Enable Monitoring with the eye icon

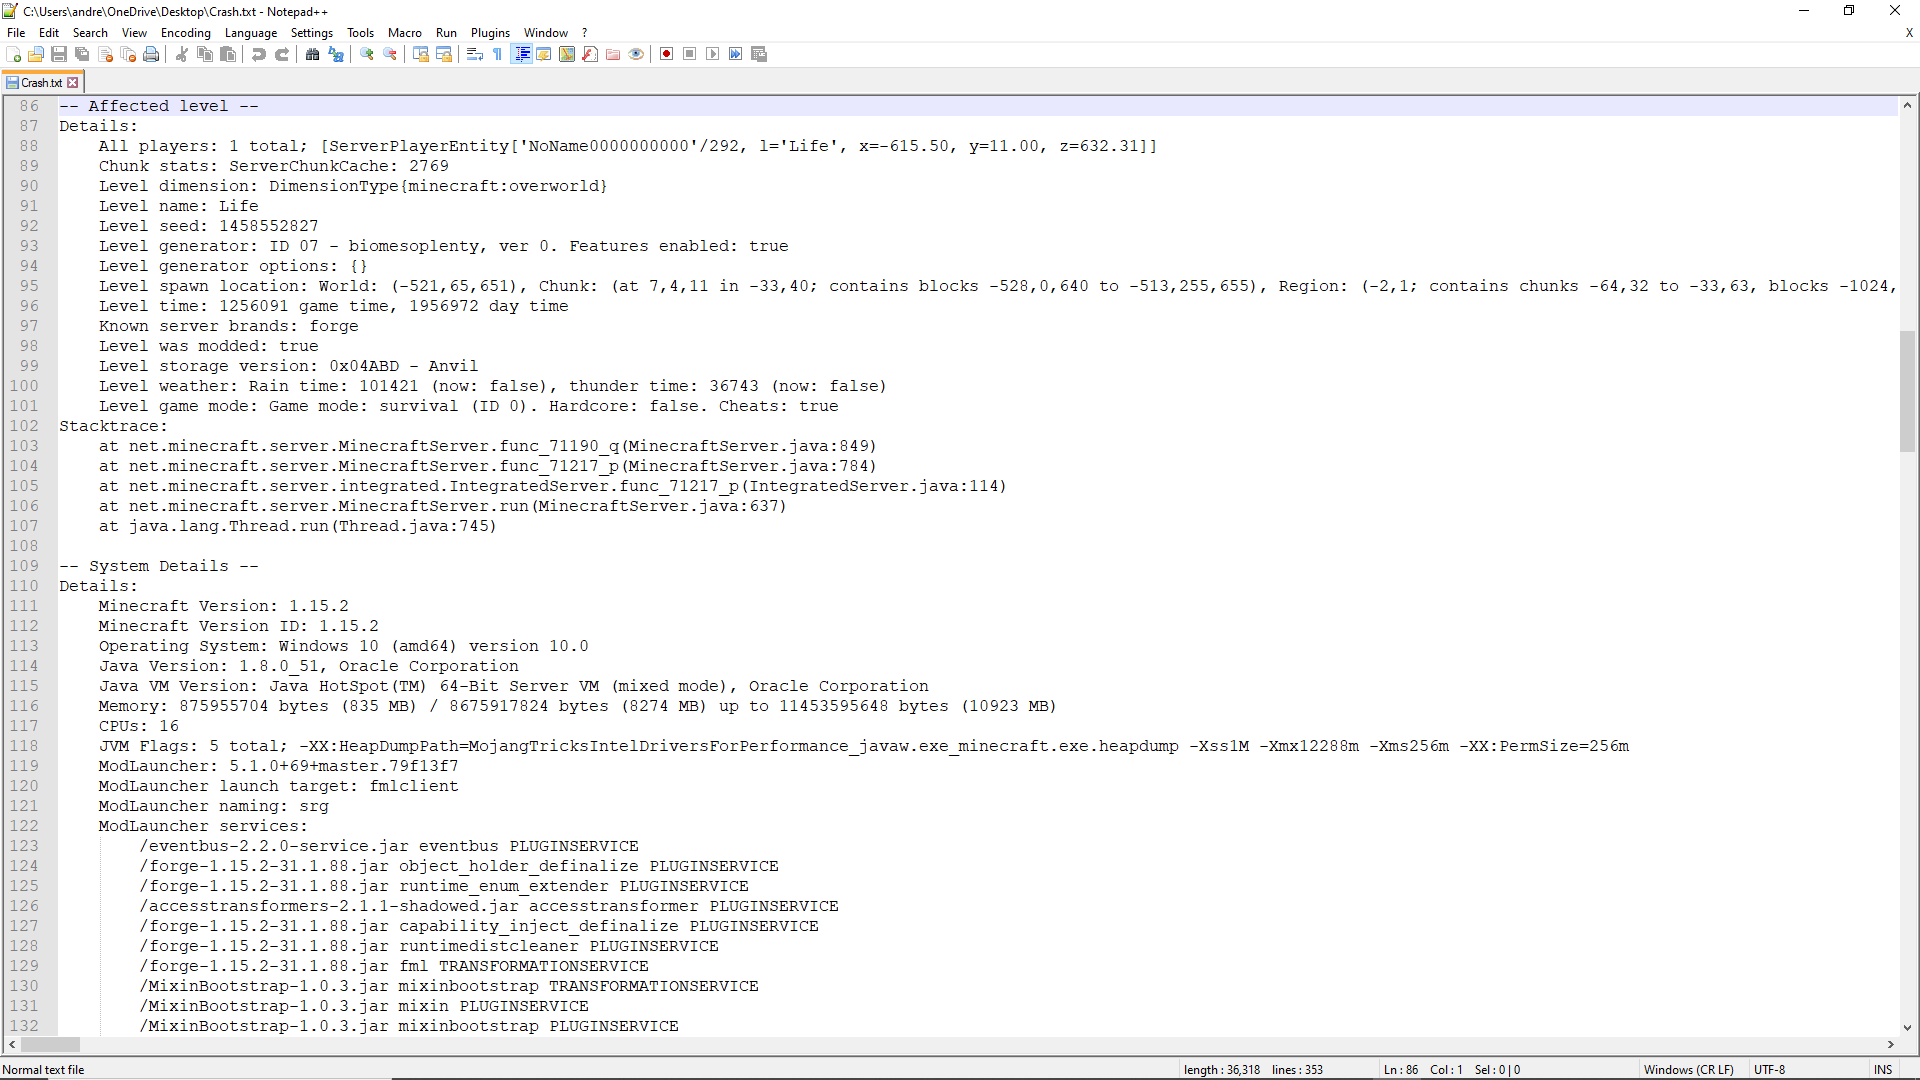point(636,54)
